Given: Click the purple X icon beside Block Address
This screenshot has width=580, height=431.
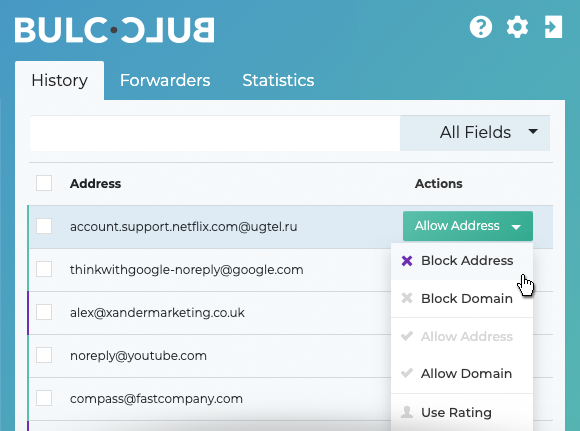Looking at the screenshot, I should tap(407, 261).
